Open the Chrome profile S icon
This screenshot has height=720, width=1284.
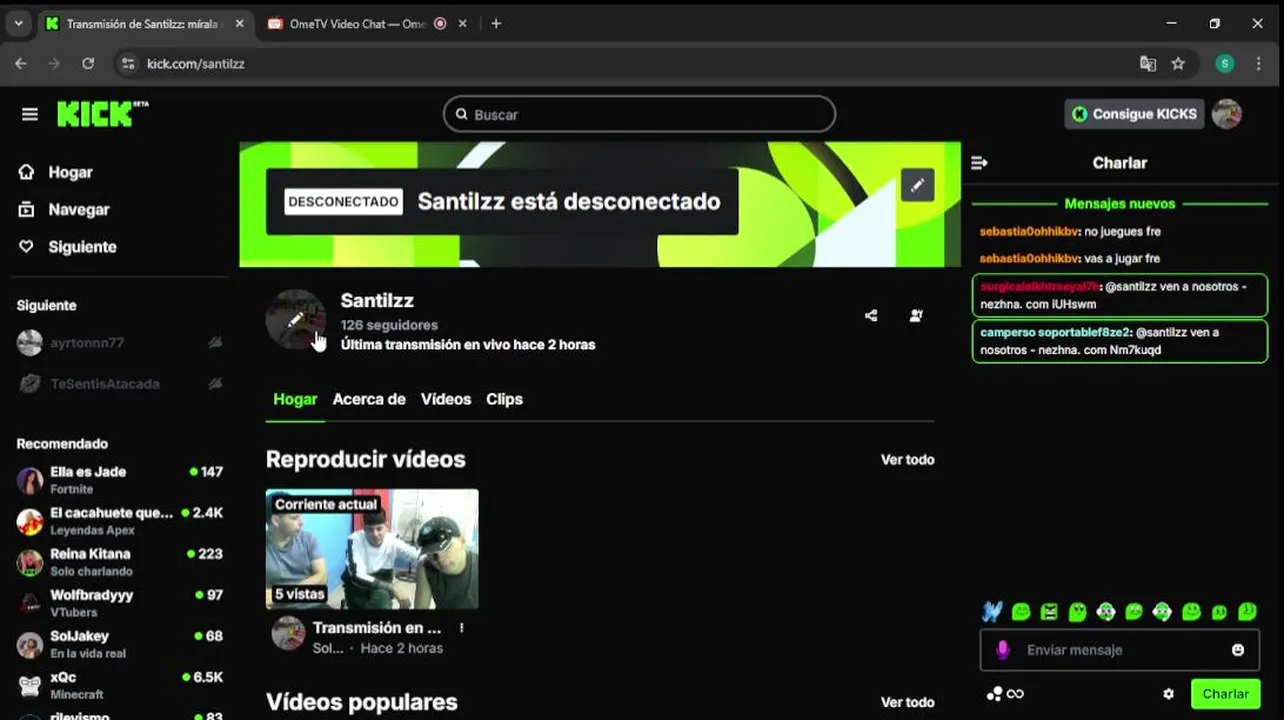(1225, 63)
